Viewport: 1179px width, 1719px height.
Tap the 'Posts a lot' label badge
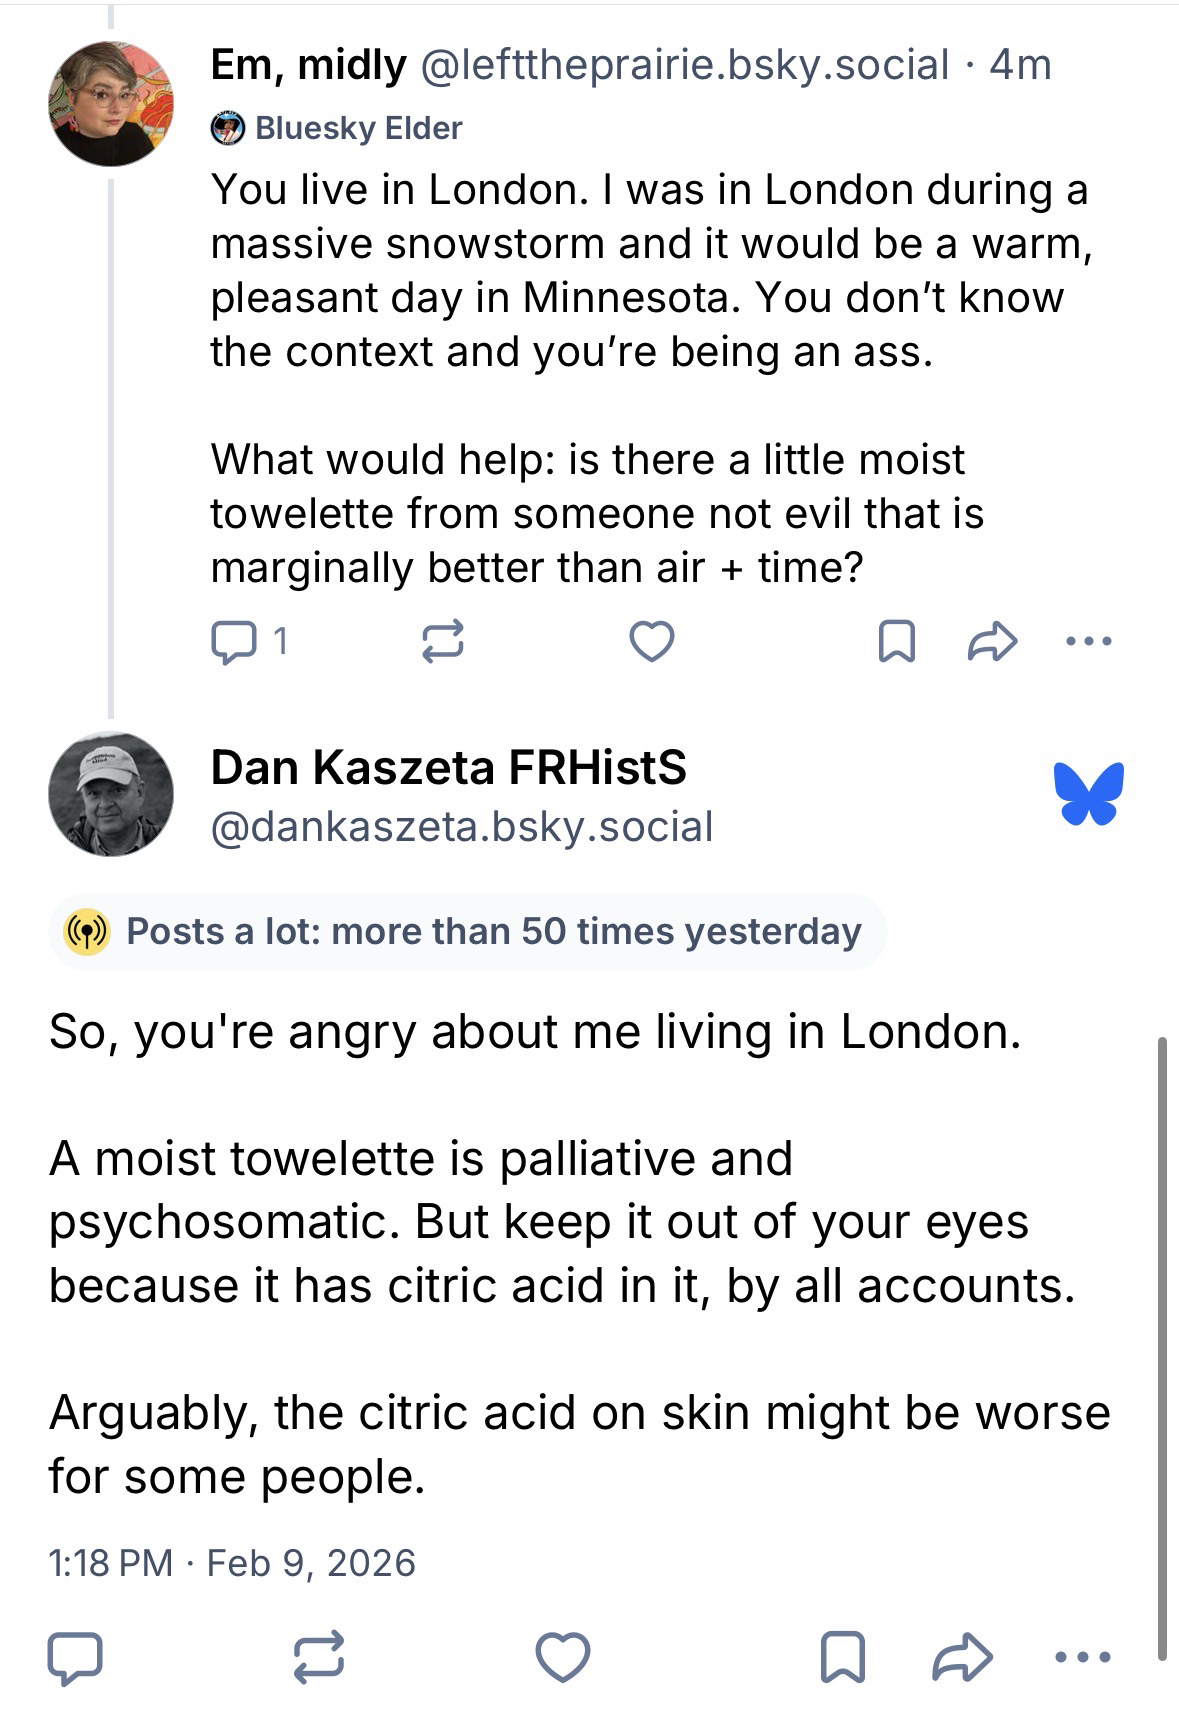coord(467,931)
